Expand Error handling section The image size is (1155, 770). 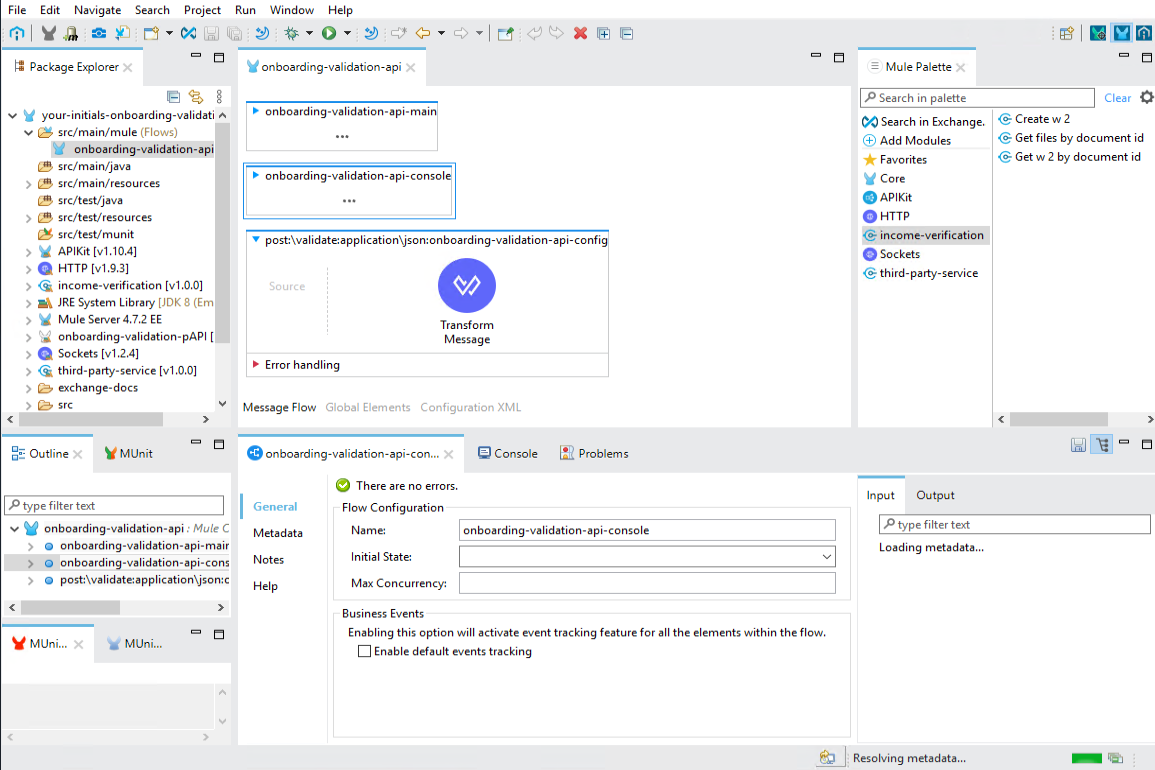pyautogui.click(x=256, y=365)
